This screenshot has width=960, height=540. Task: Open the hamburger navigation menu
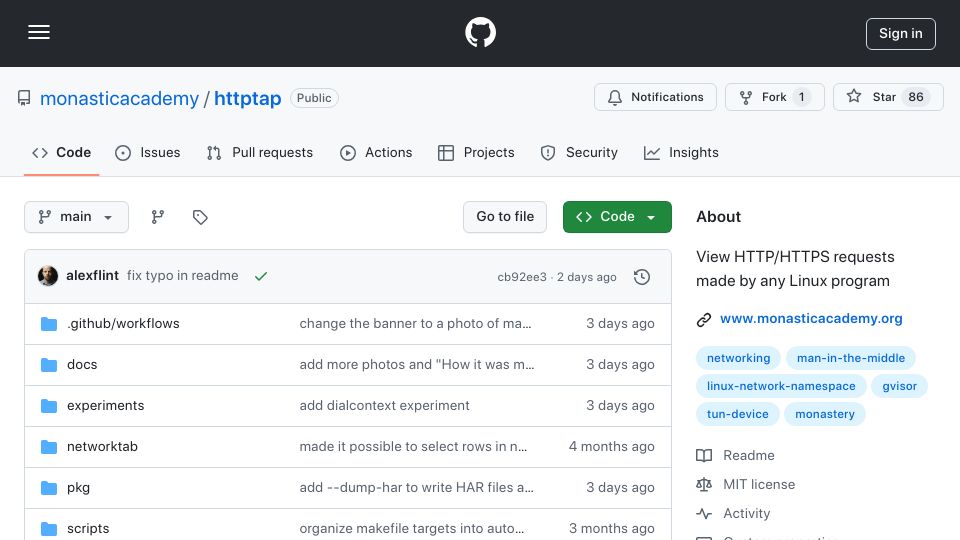39,32
